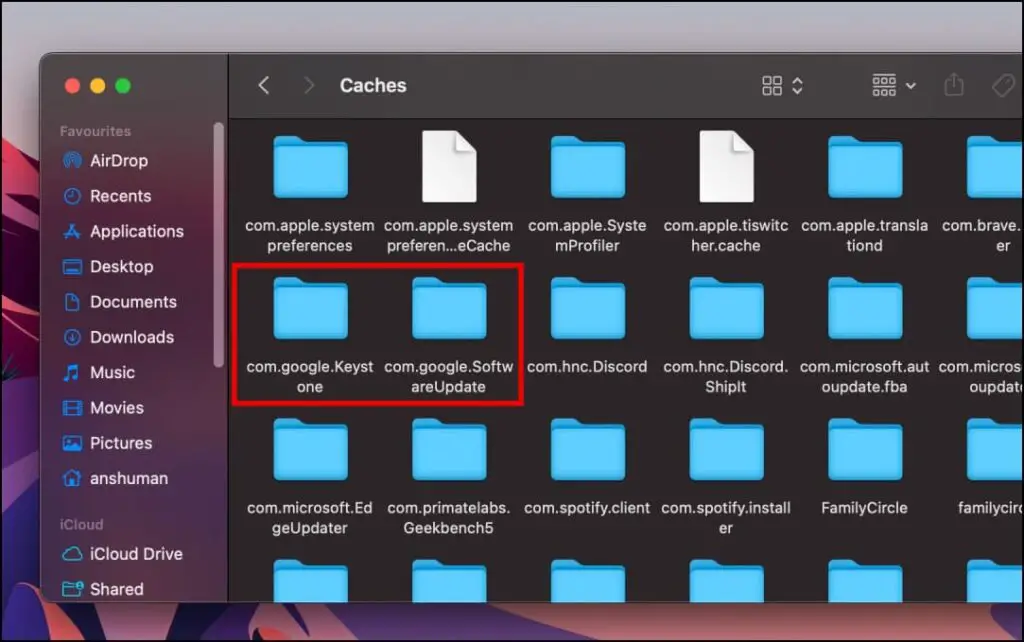Select the com.apple.tiswitcher.cache file icon
The image size is (1024, 642).
[726, 167]
